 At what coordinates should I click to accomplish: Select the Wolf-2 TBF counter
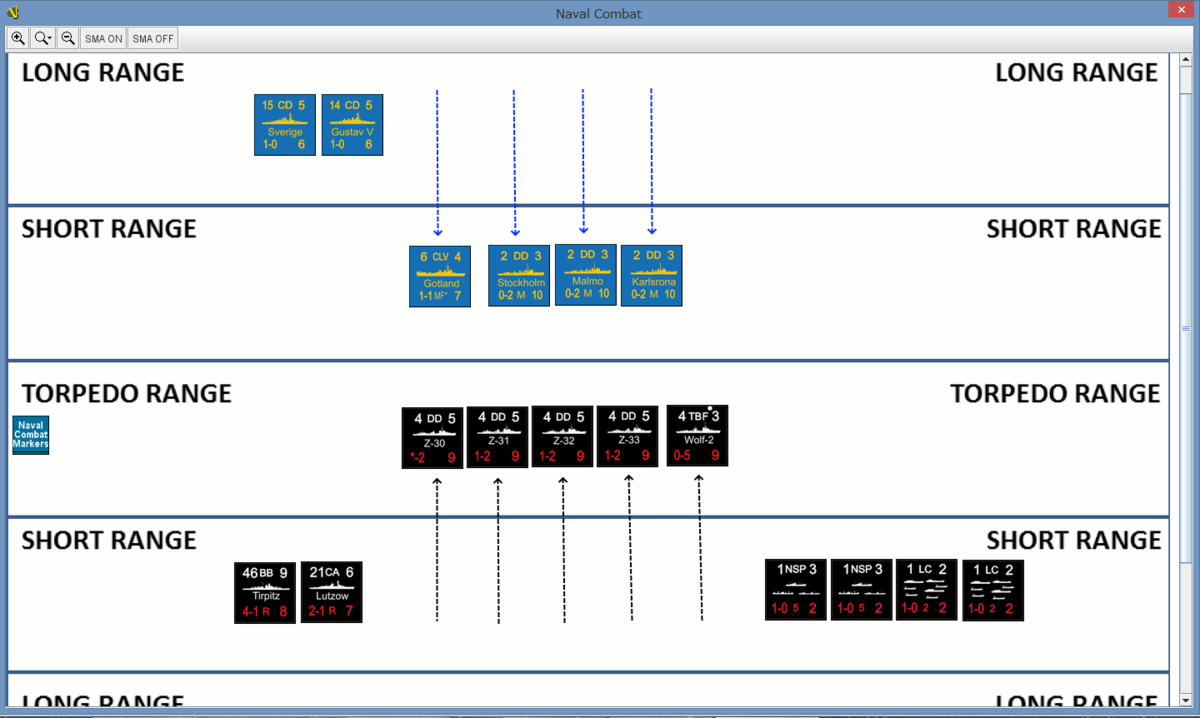coord(698,435)
